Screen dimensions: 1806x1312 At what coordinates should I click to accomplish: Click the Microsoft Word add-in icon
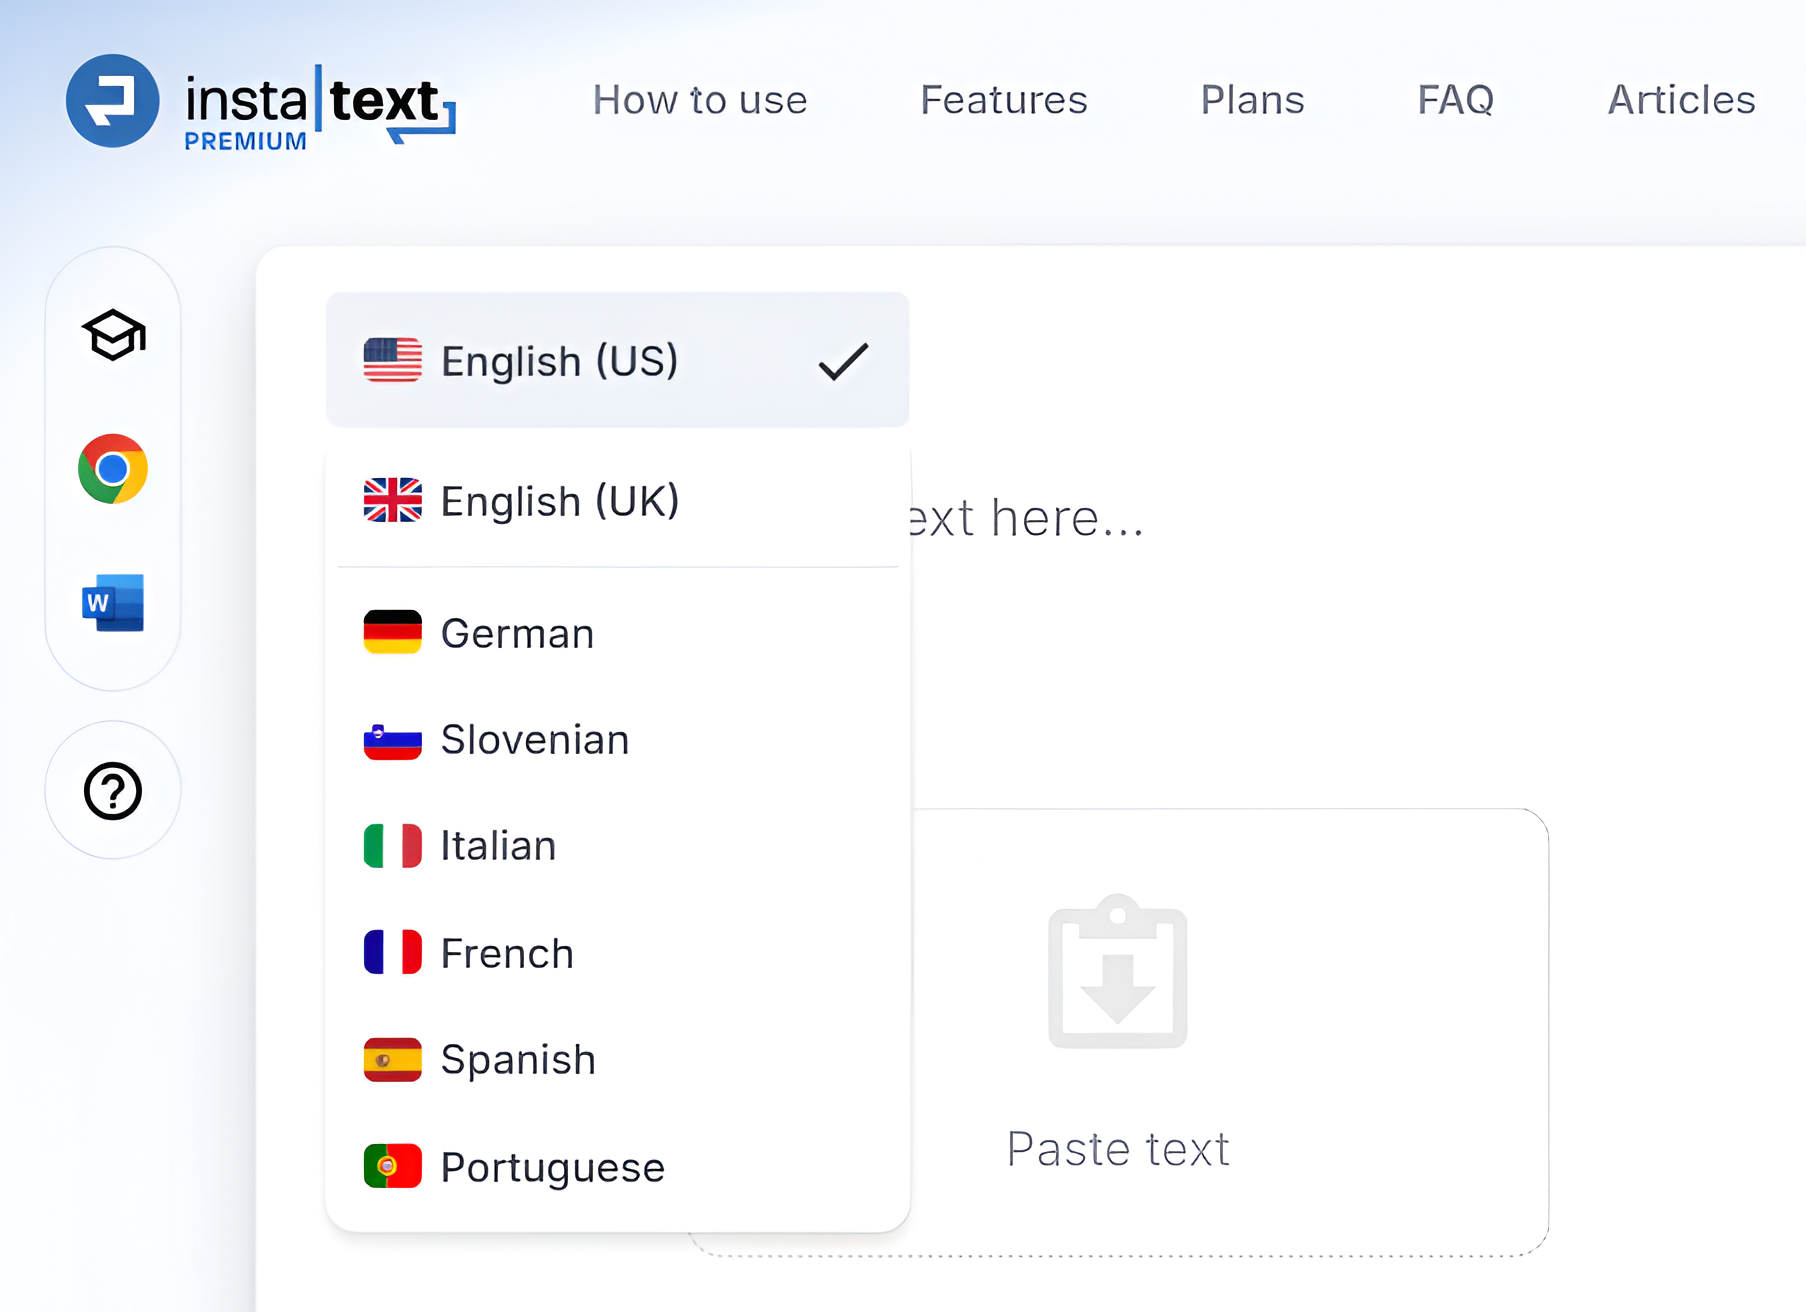click(113, 603)
